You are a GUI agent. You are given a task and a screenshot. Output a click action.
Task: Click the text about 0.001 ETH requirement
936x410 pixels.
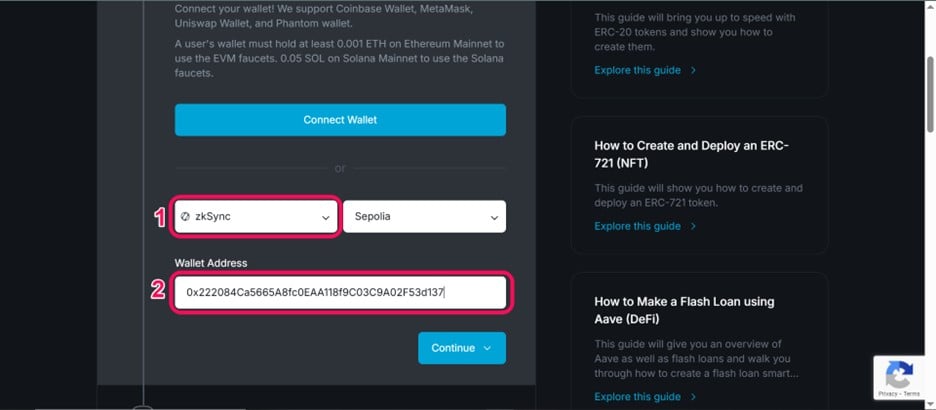point(340,58)
